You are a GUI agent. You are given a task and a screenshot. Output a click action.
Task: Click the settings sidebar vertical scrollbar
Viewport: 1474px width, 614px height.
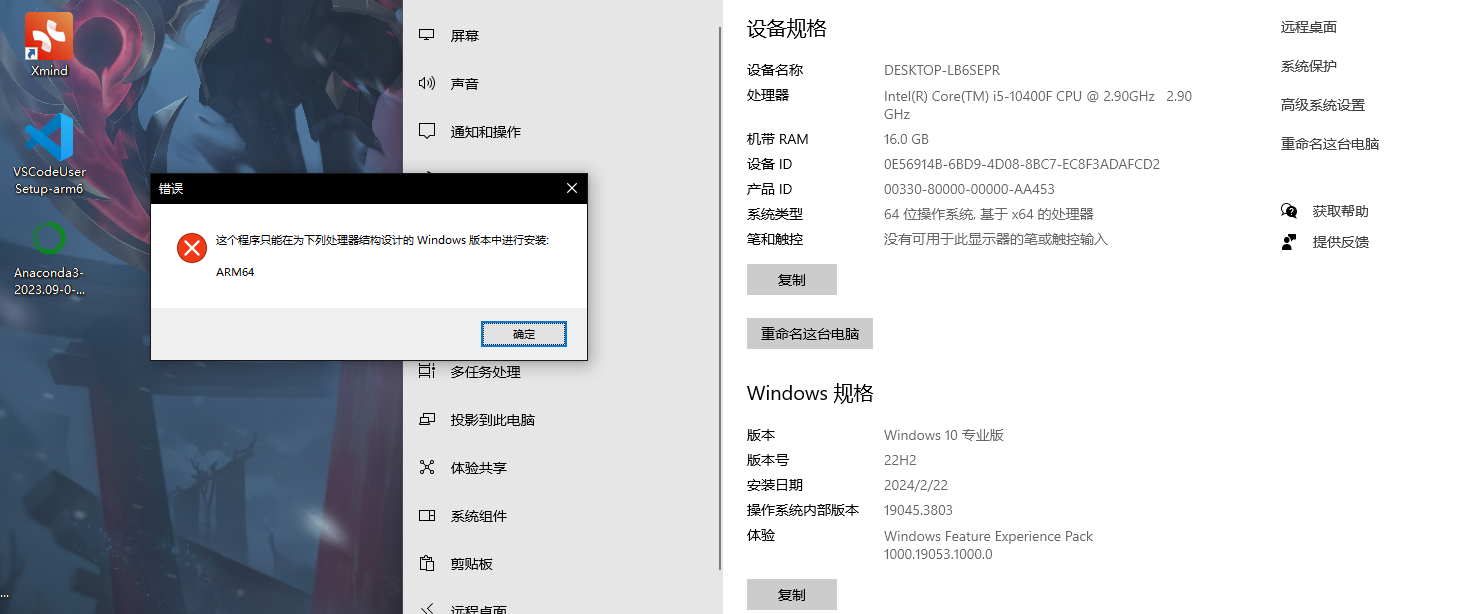point(720,298)
